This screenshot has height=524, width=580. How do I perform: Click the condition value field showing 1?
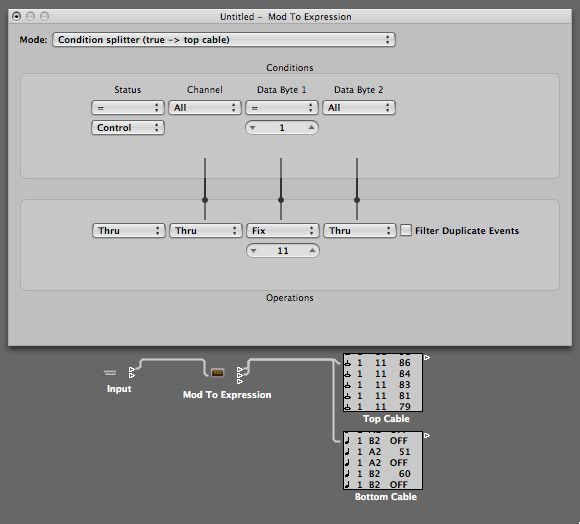[281, 128]
